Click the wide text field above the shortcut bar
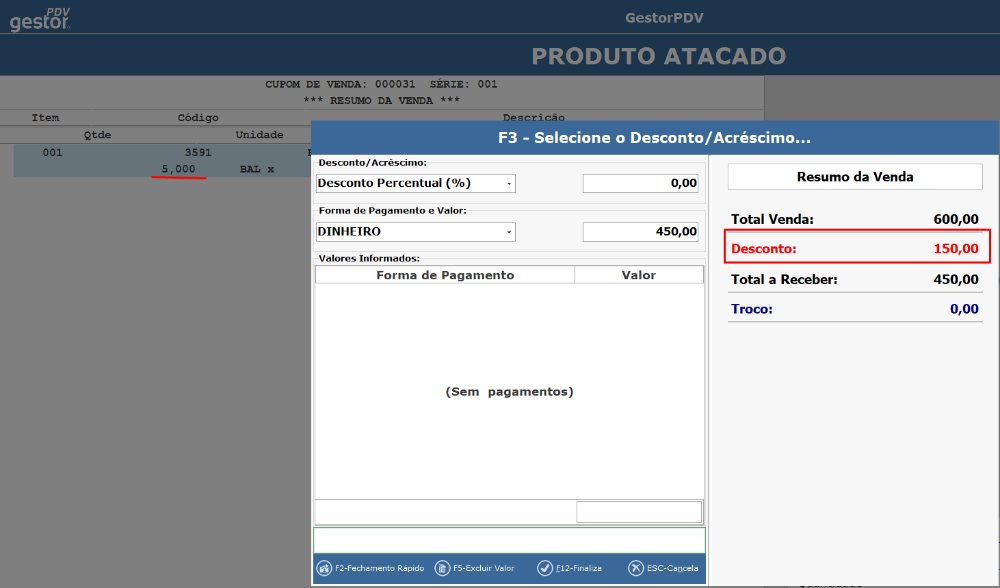This screenshot has height=588, width=1000. click(x=509, y=541)
